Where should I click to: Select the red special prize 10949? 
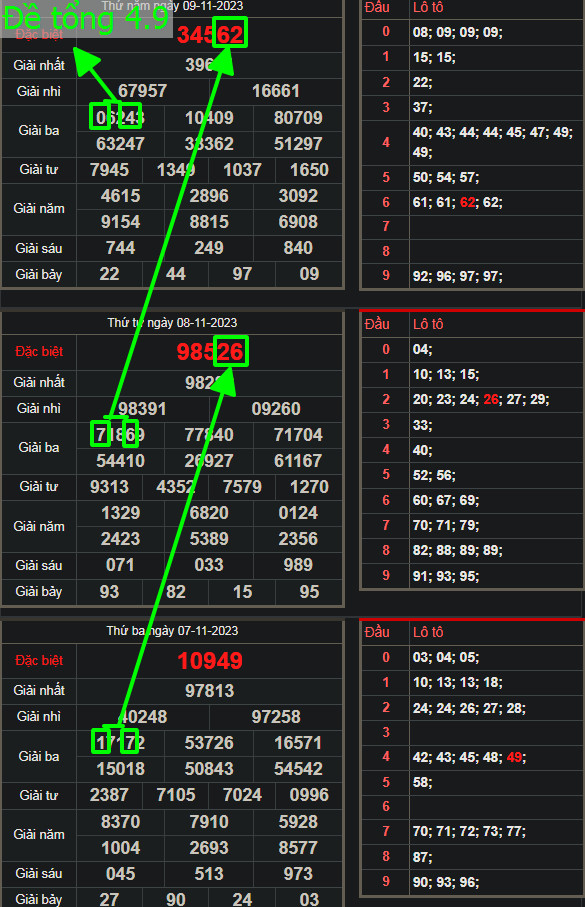(x=210, y=661)
